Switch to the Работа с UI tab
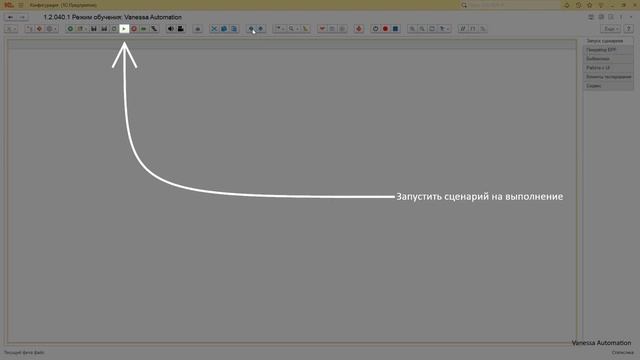 [x=608, y=68]
